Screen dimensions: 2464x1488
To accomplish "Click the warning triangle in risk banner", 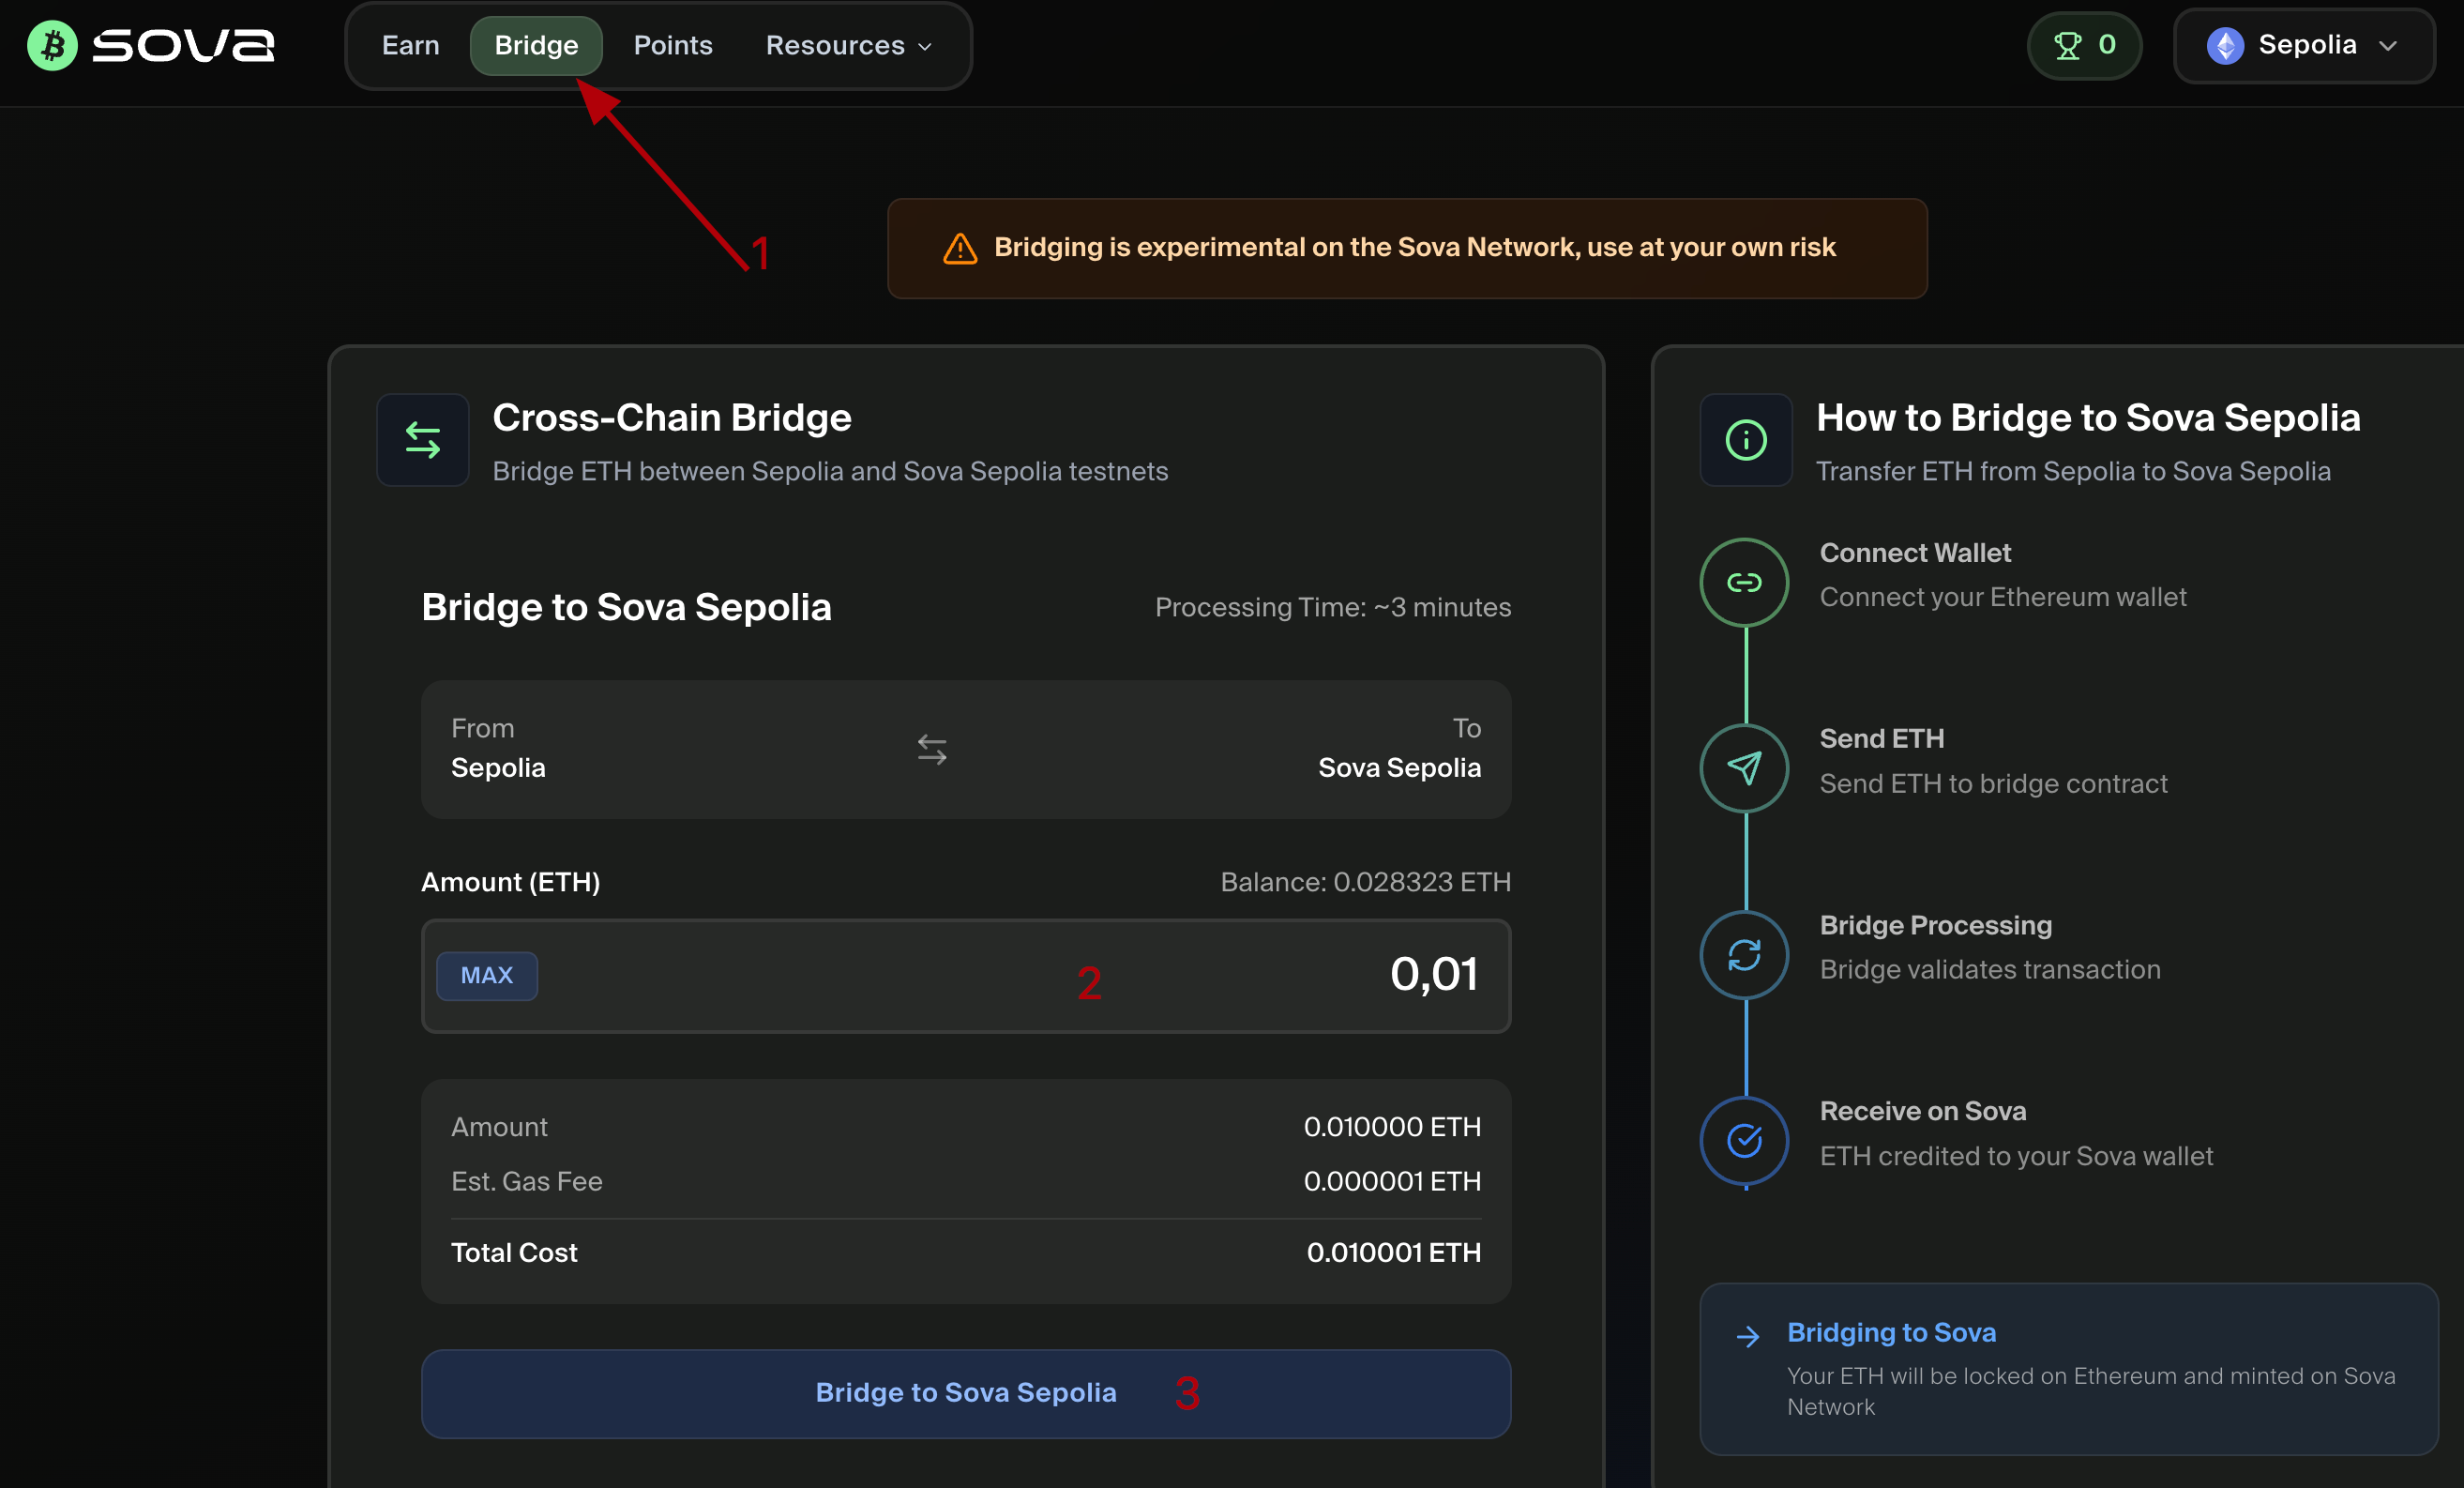I will pos(960,248).
